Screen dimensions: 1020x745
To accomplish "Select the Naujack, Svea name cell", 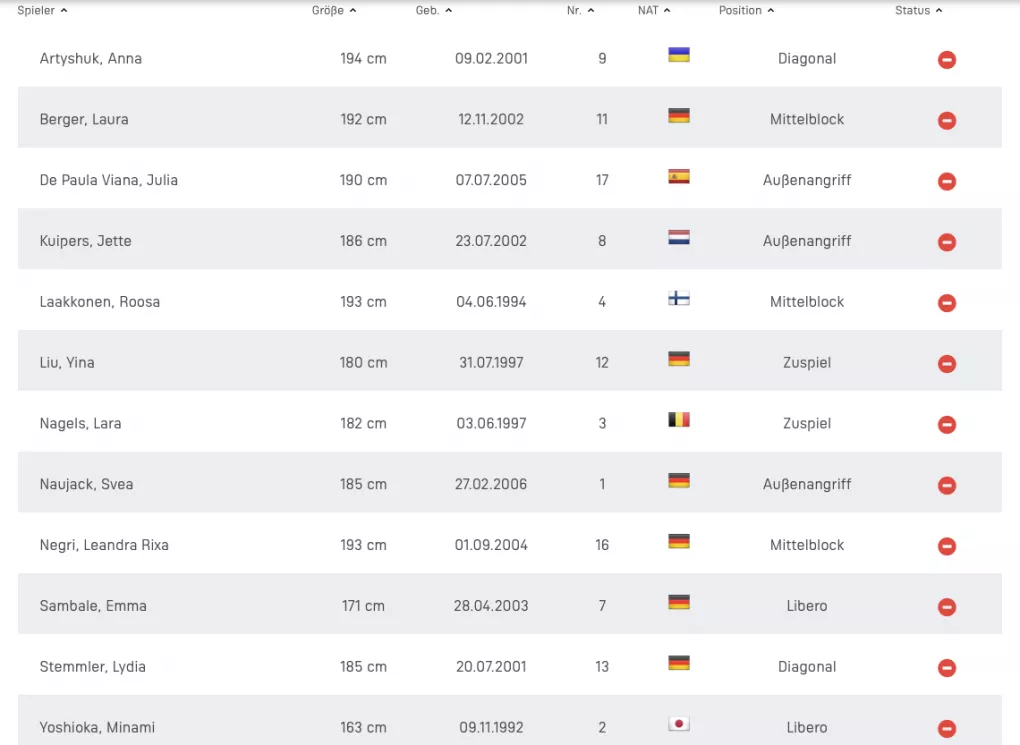I will click(86, 484).
